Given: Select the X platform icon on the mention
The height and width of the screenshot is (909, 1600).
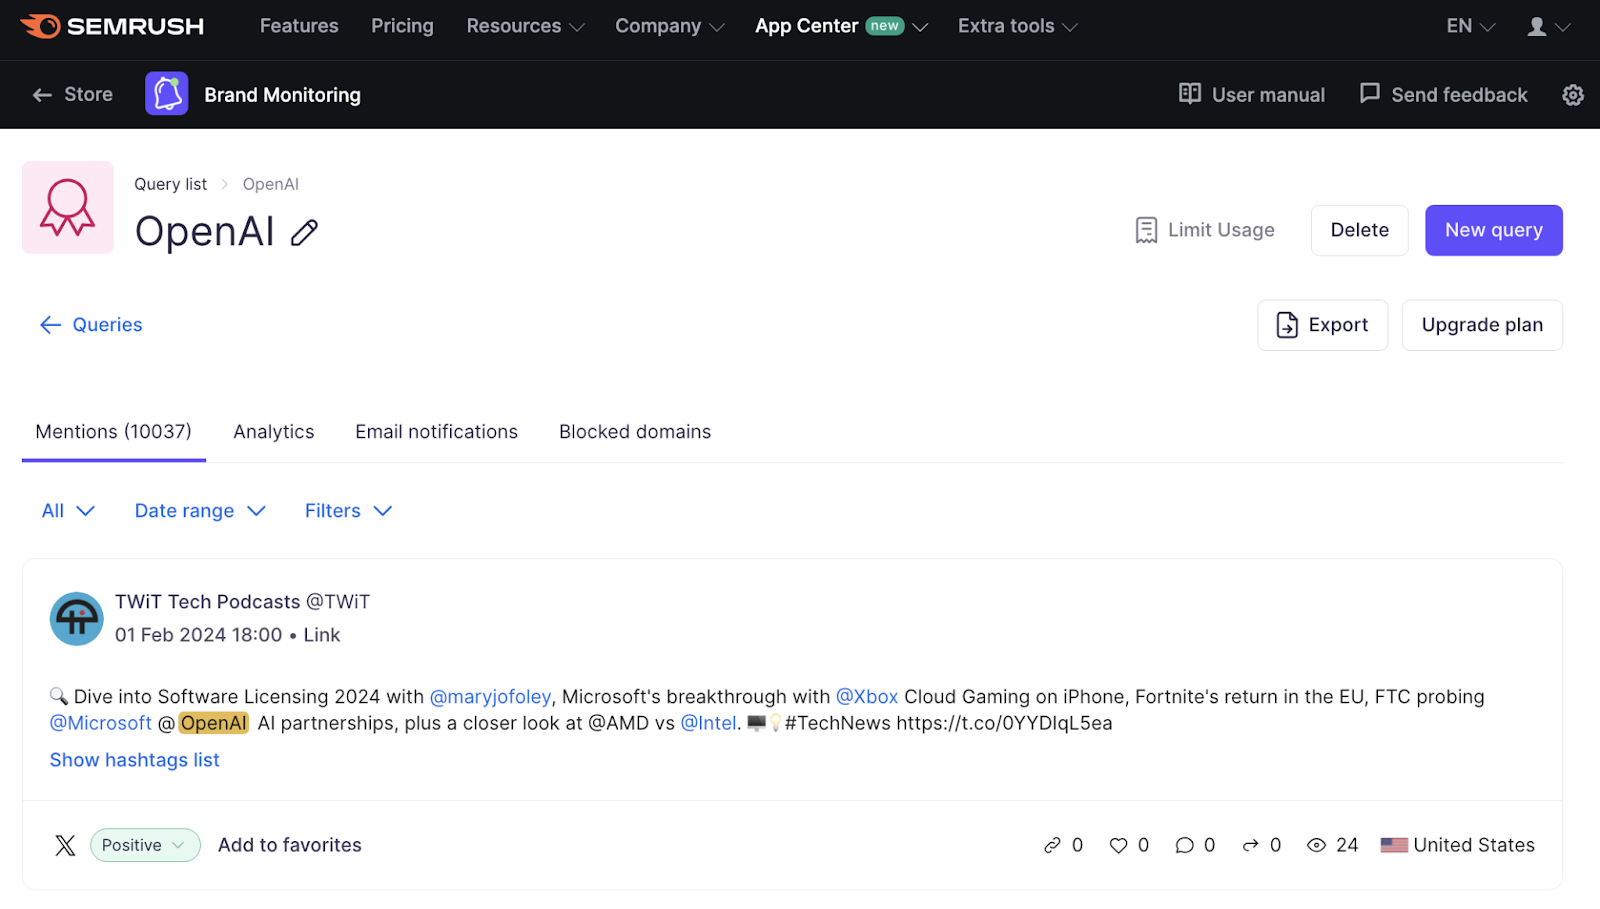Looking at the screenshot, I should tap(65, 845).
